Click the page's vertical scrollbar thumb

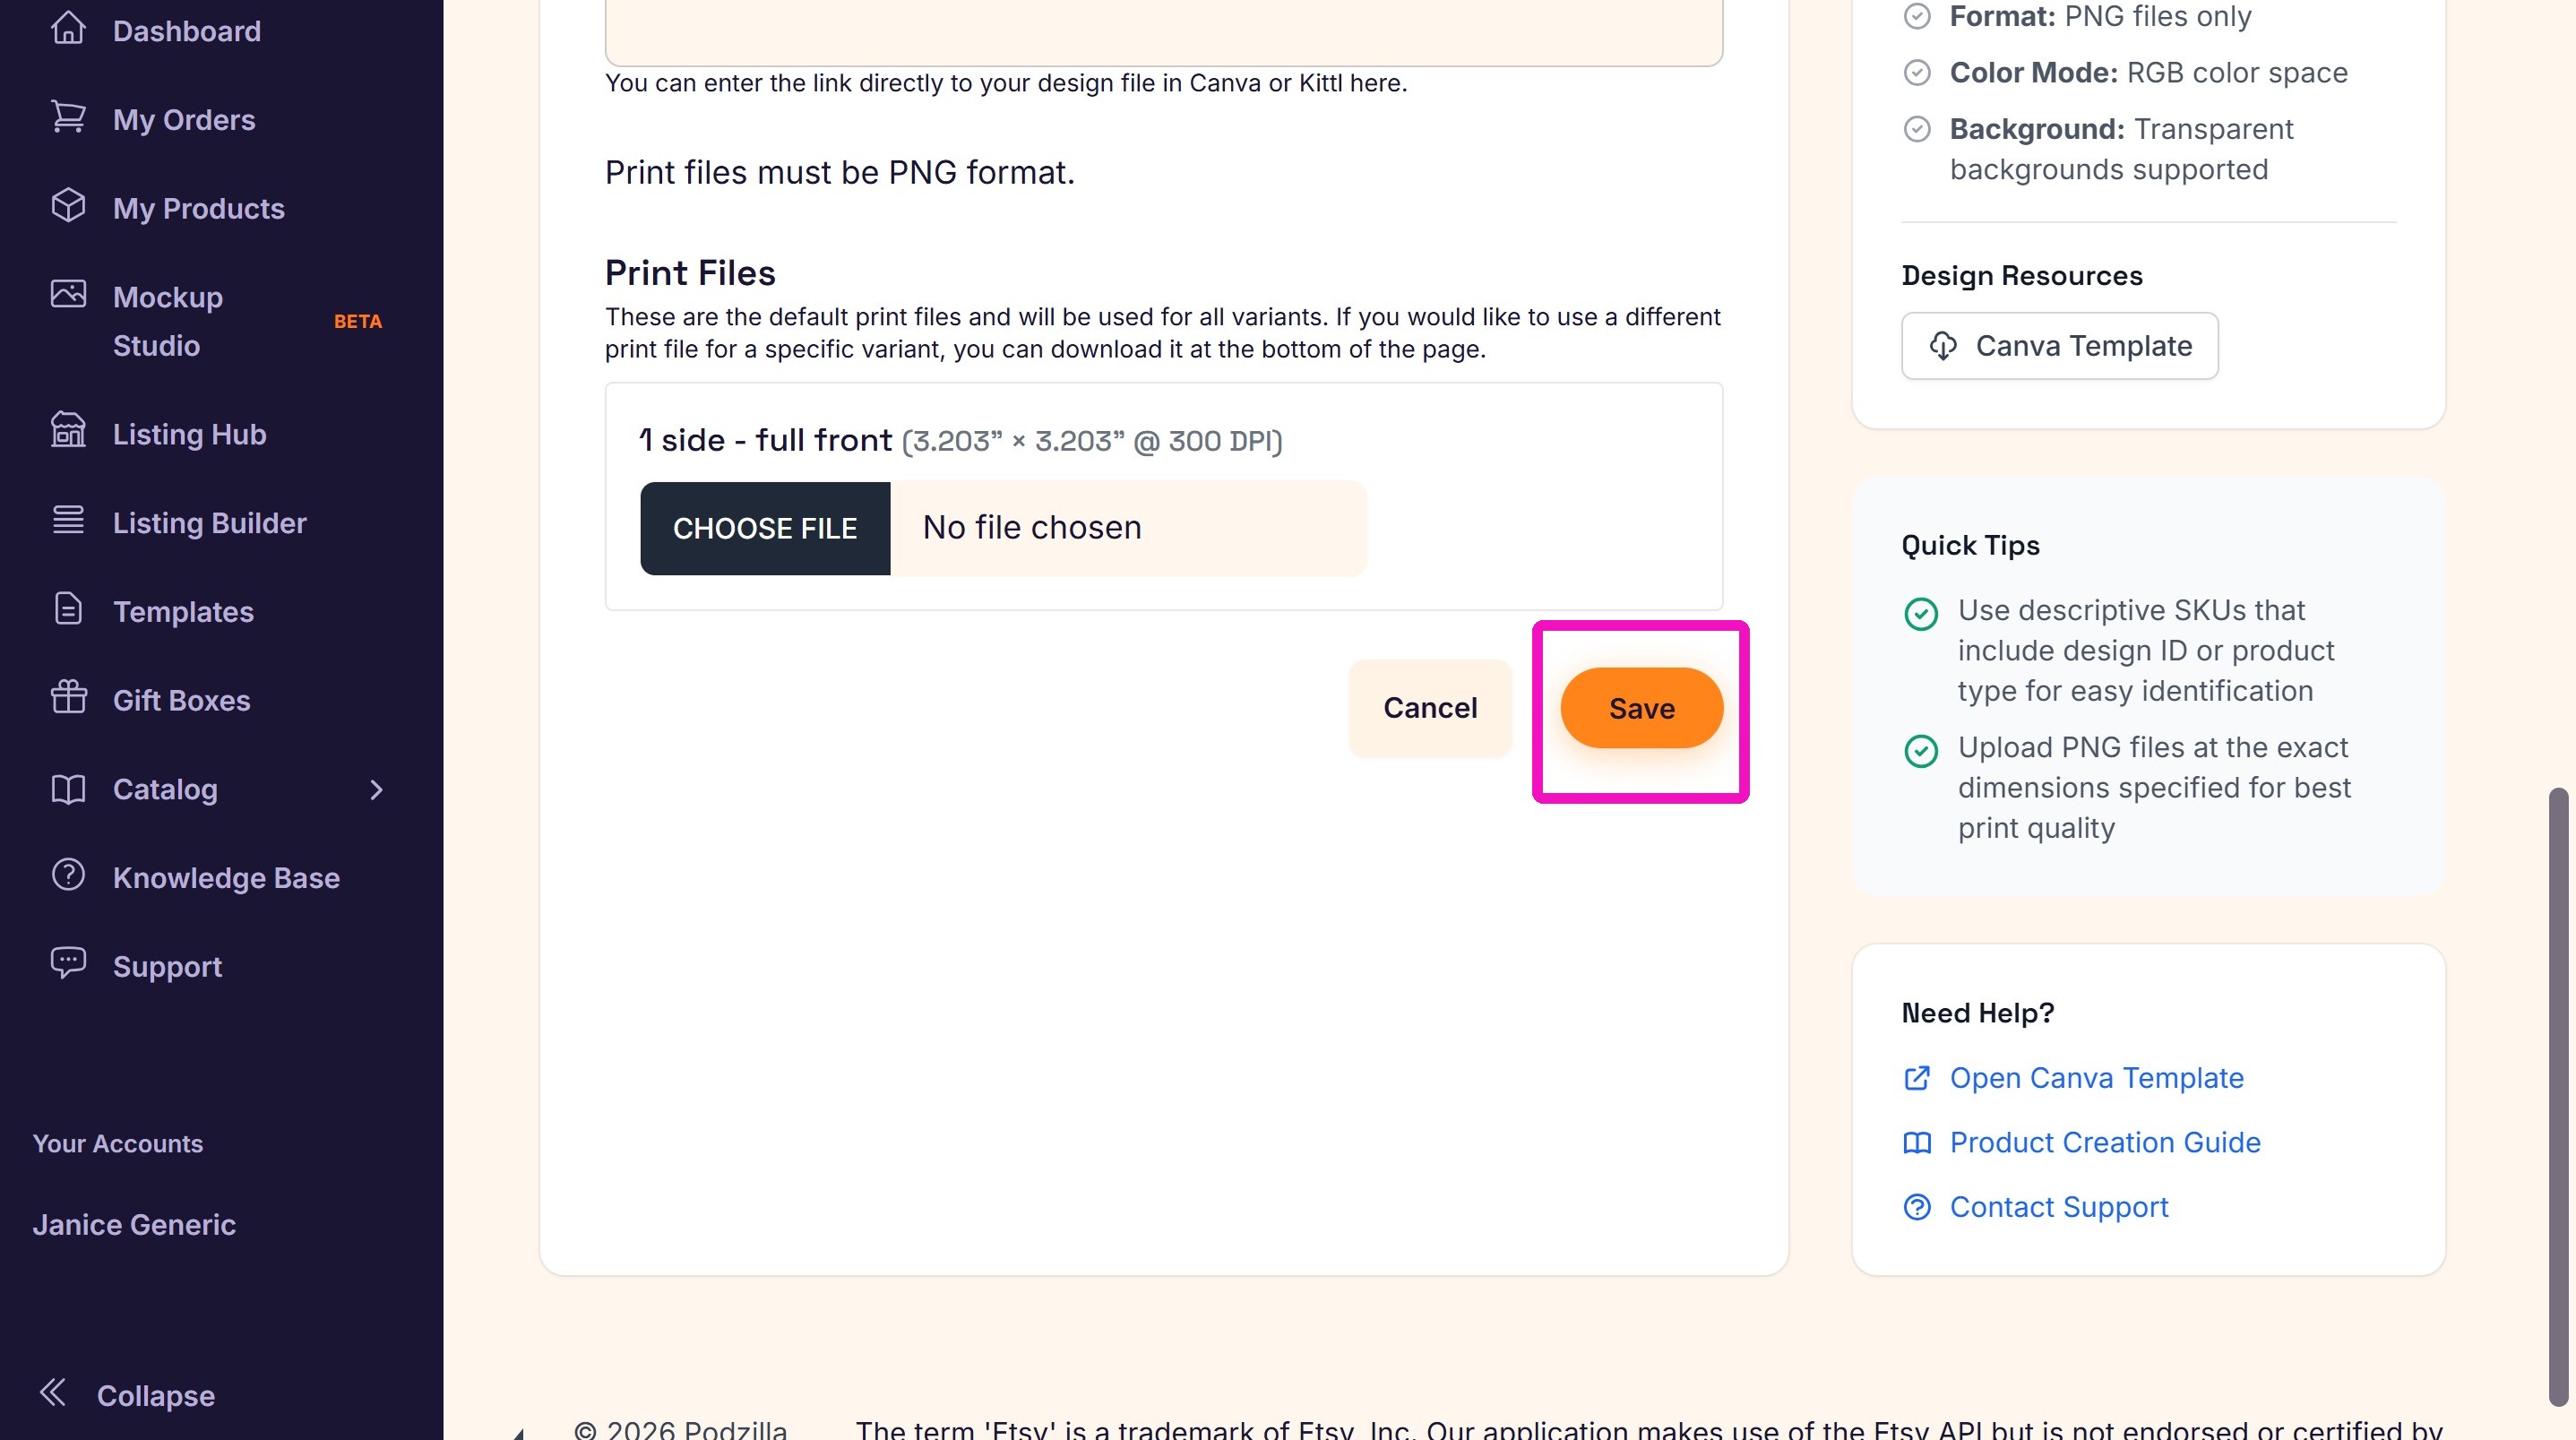tap(2557, 1097)
